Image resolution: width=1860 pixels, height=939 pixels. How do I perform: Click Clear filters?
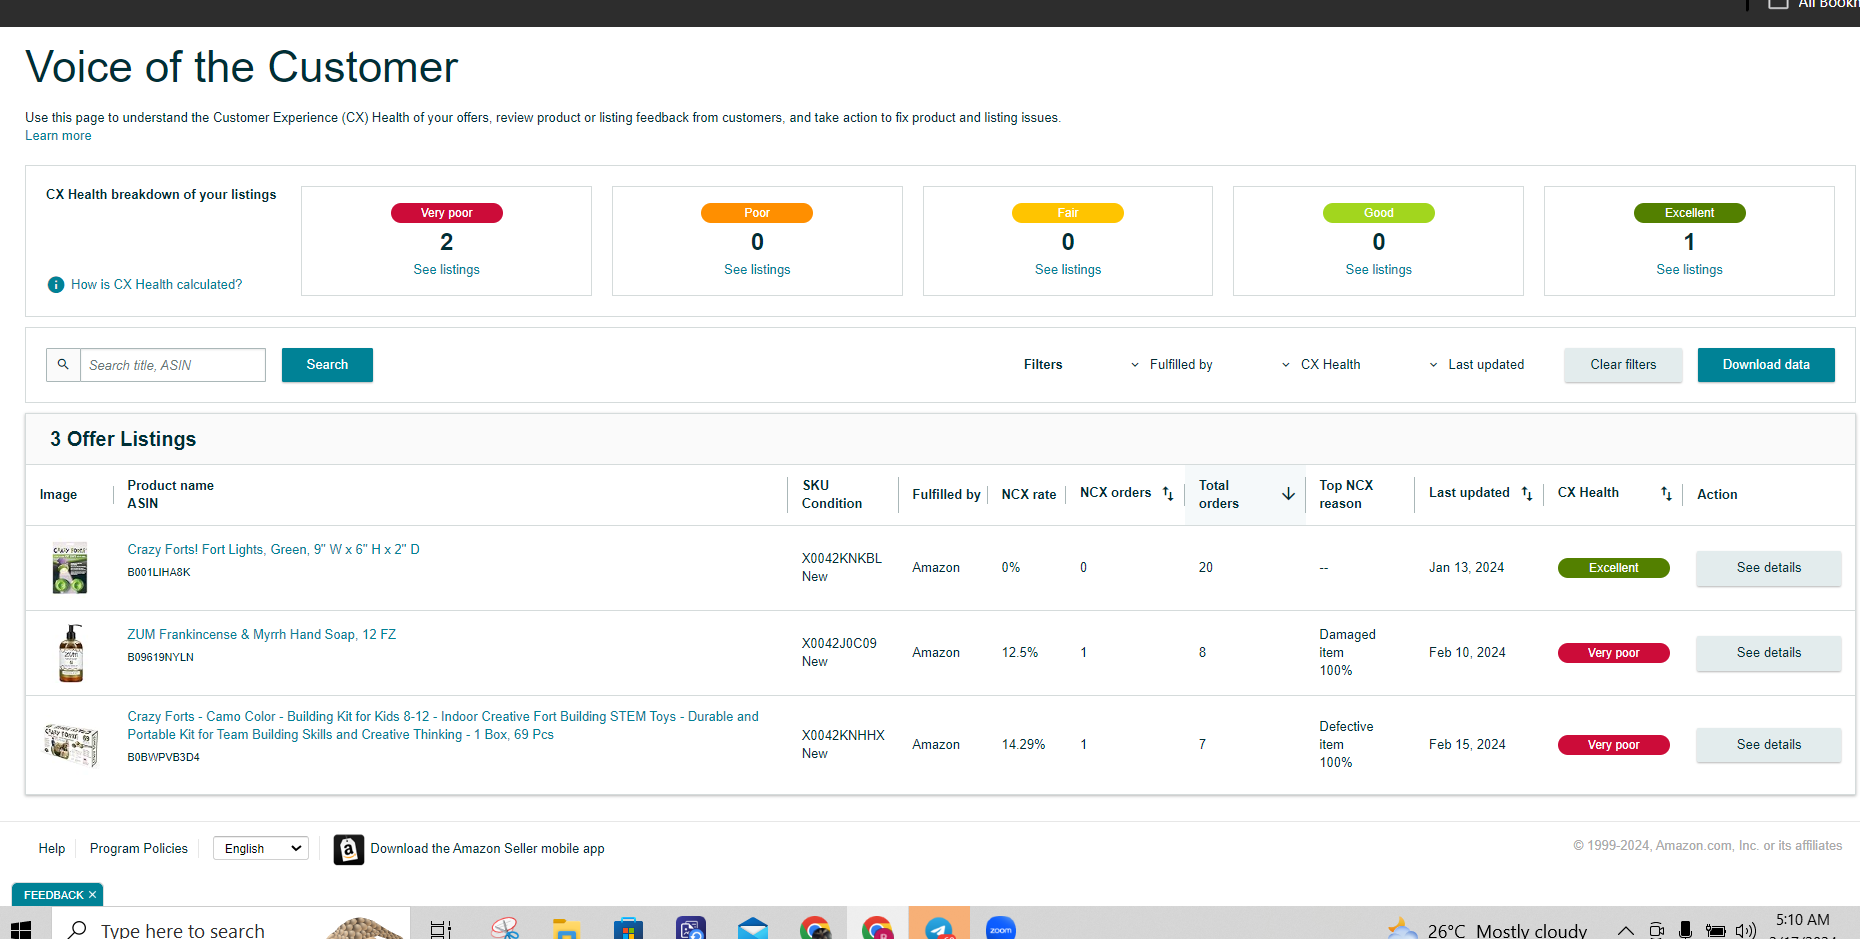coord(1623,365)
